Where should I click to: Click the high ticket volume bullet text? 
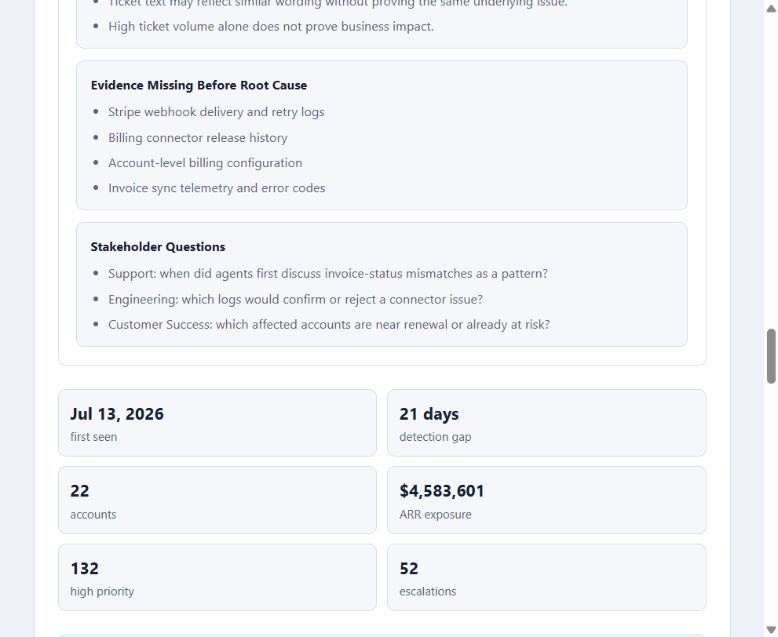(271, 27)
